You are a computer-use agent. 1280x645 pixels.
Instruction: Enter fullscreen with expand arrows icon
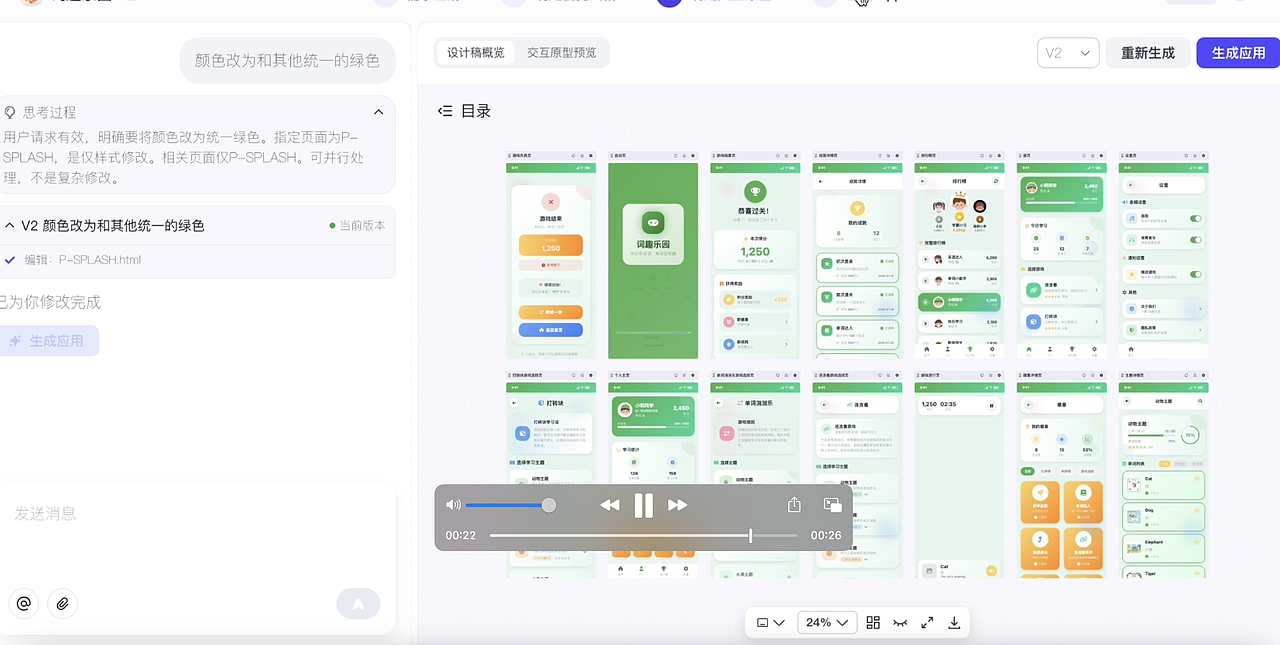926,622
